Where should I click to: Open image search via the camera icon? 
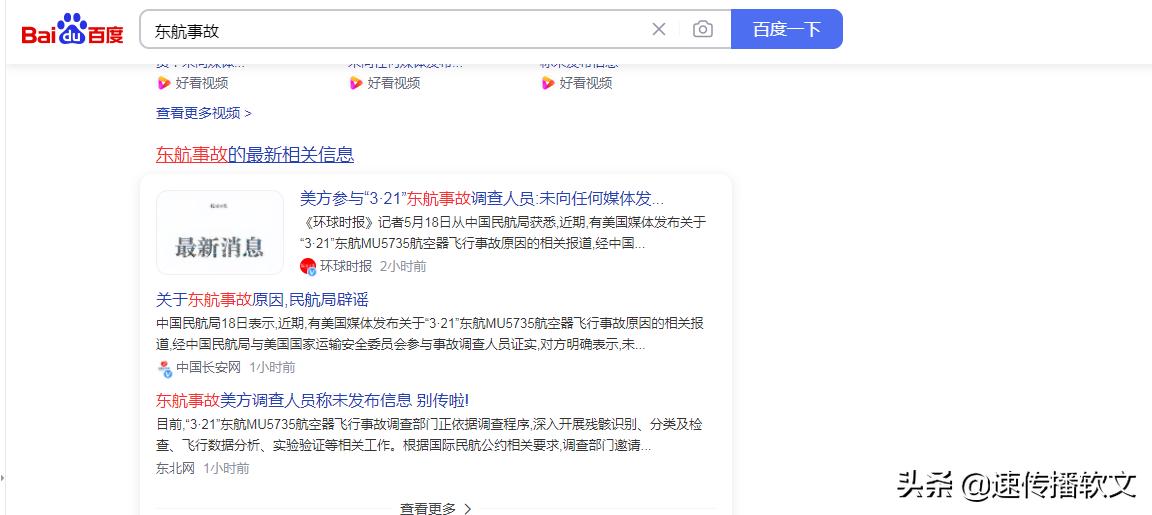tap(702, 29)
